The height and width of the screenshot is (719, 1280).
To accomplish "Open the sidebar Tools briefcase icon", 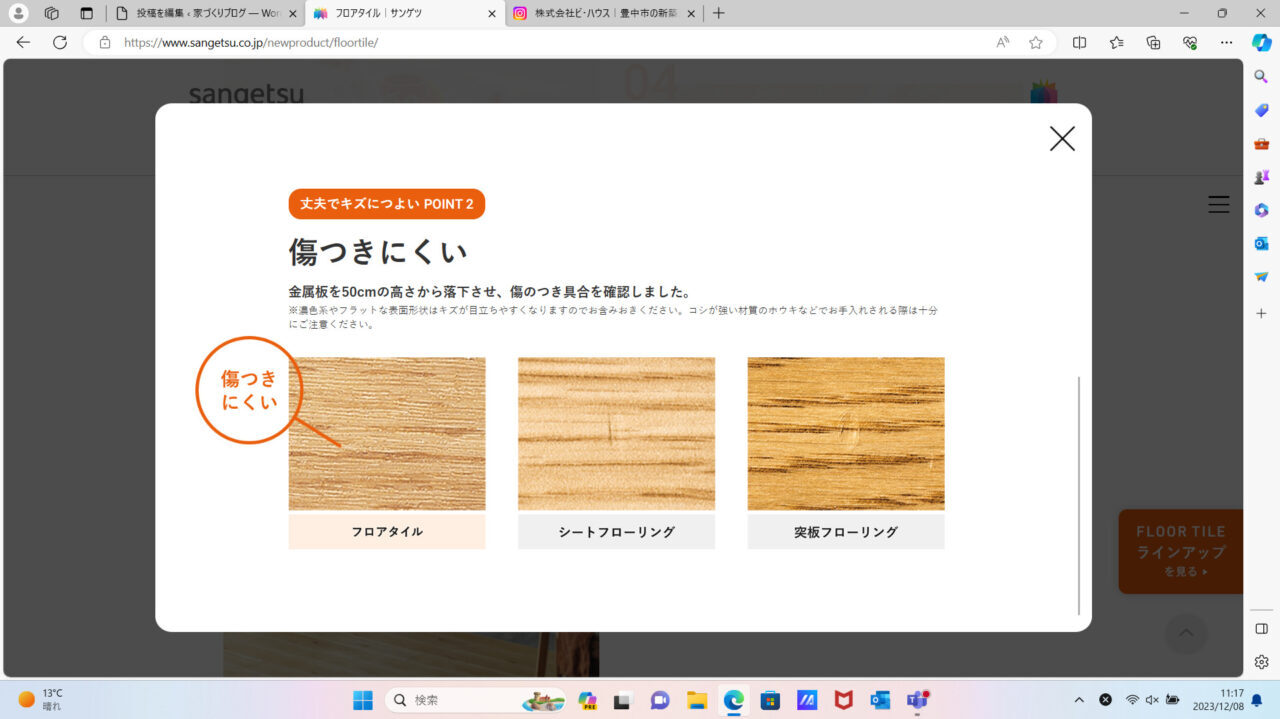I will pyautogui.click(x=1262, y=144).
